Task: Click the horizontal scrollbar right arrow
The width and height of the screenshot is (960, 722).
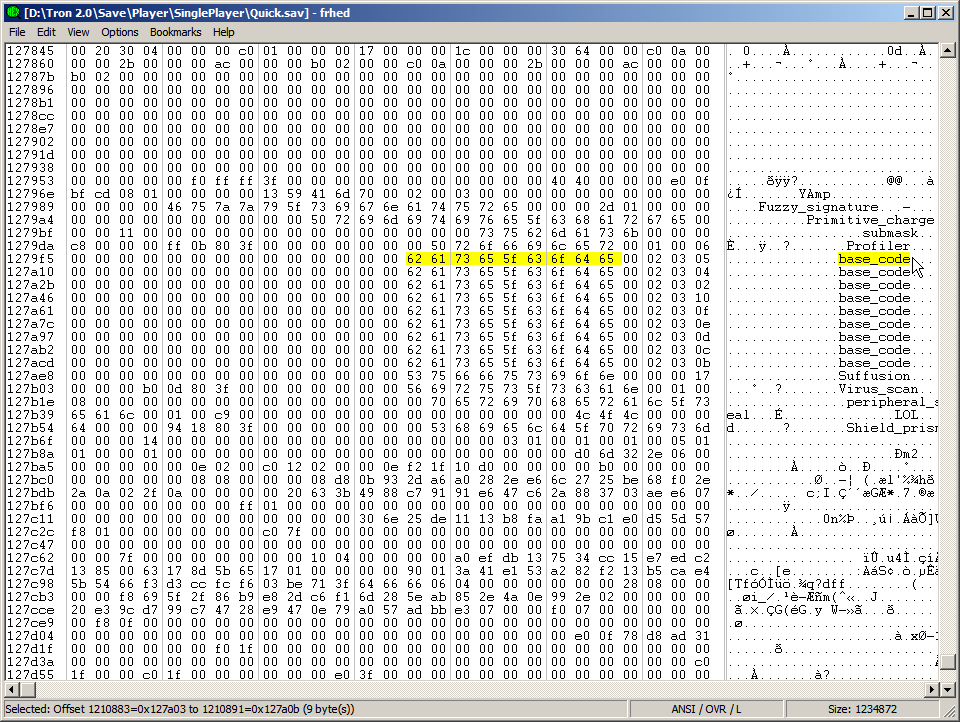Action: click(x=933, y=689)
